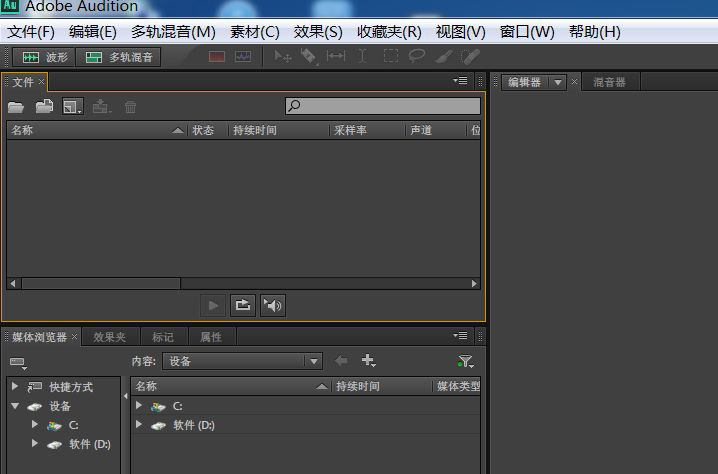Select the Razor tool
The width and height of the screenshot is (718, 474).
coord(309,56)
